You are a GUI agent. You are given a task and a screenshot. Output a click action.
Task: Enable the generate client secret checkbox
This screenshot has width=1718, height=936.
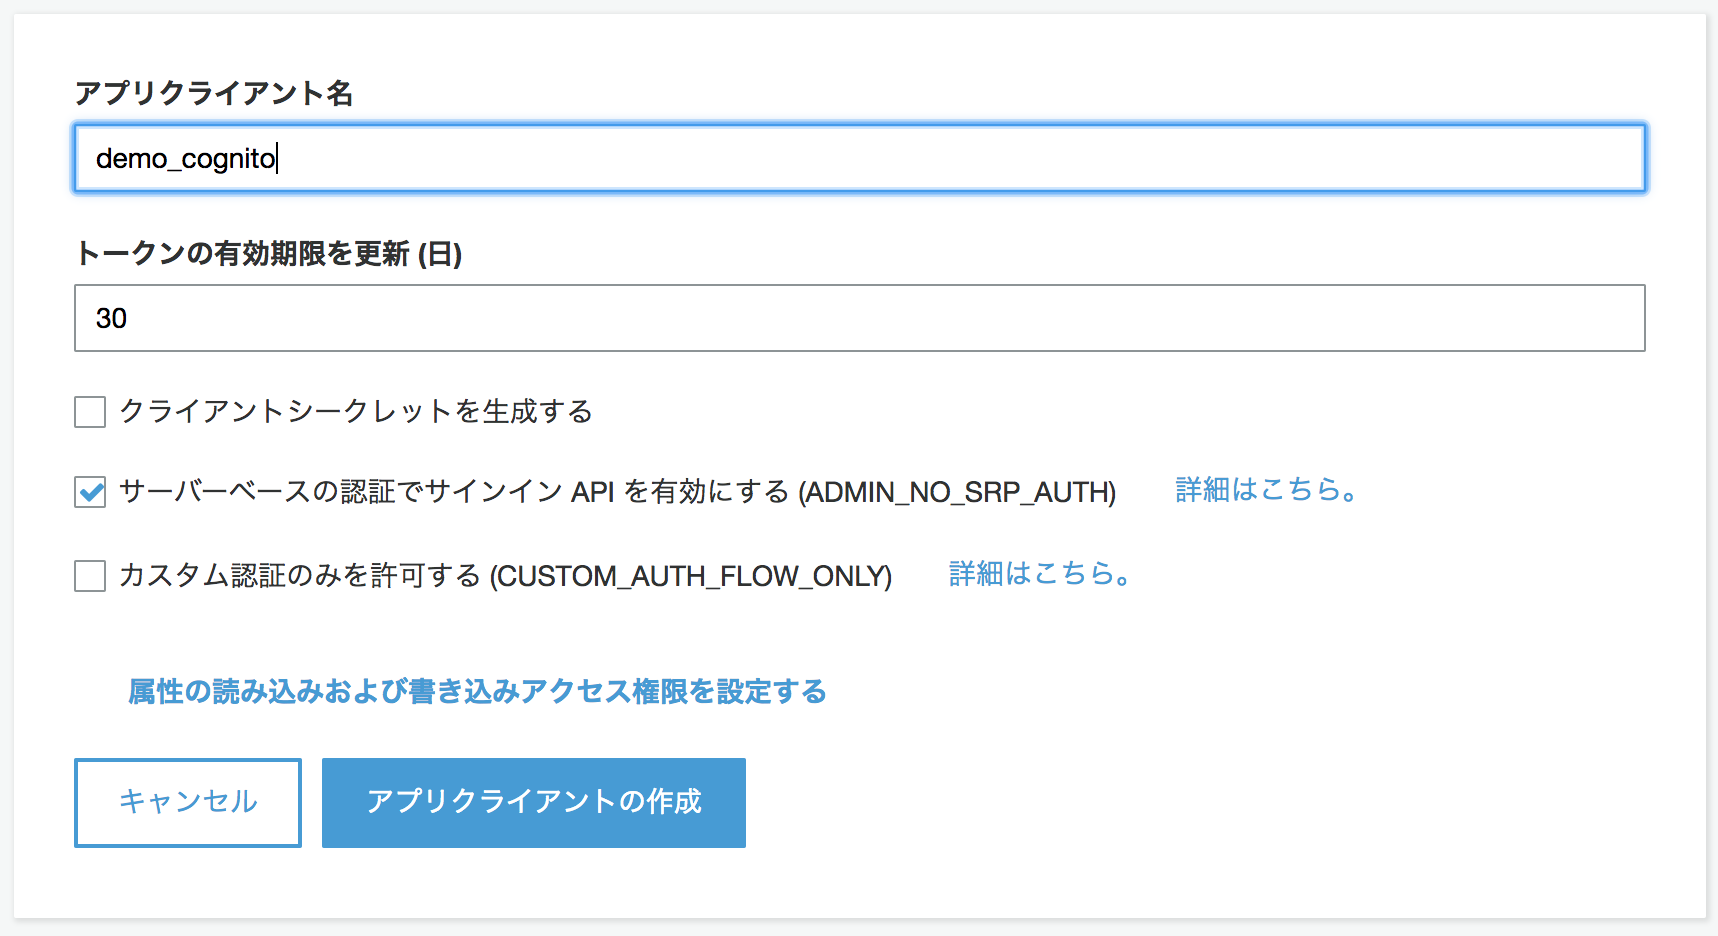coord(90,412)
